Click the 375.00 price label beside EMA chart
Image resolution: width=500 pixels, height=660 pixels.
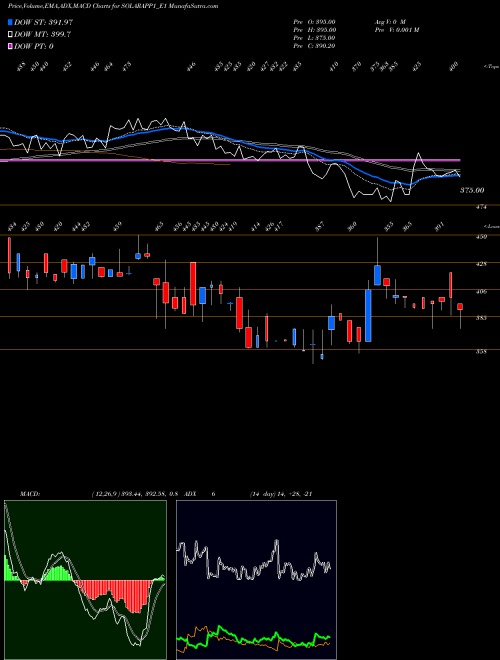point(472,190)
